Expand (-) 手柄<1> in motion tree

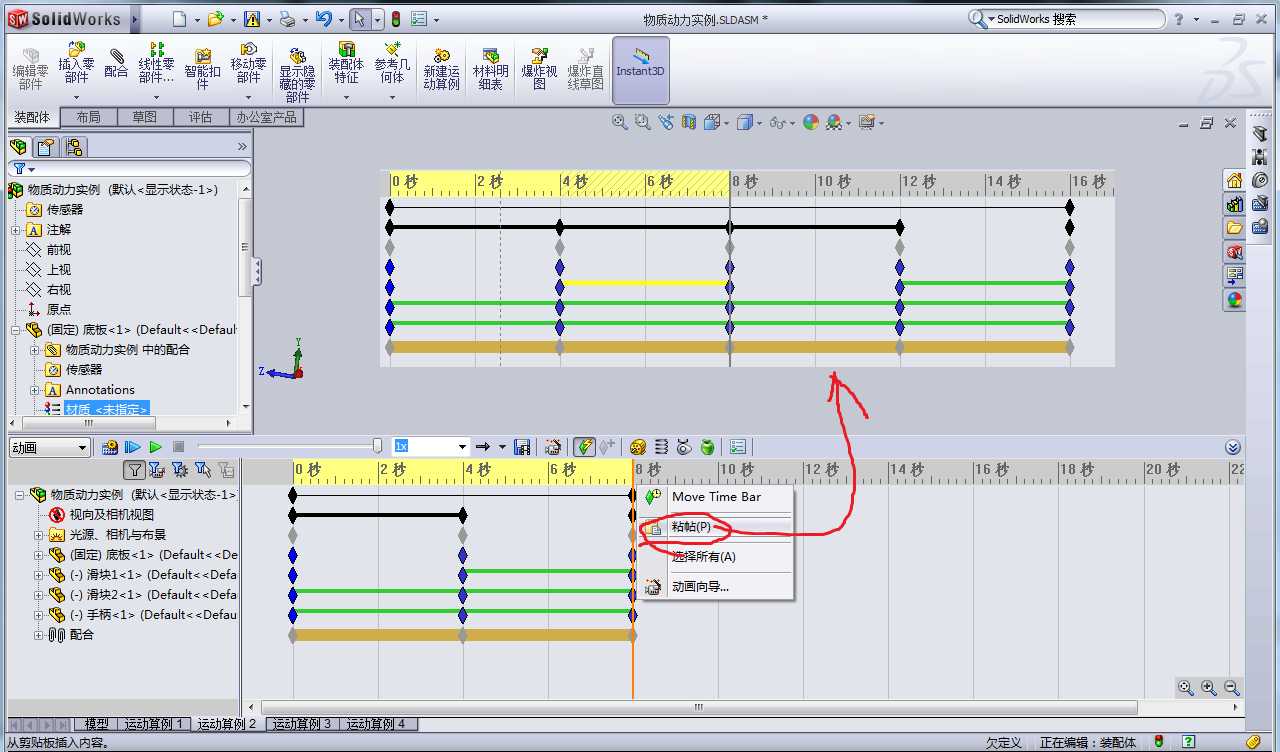click(38, 615)
